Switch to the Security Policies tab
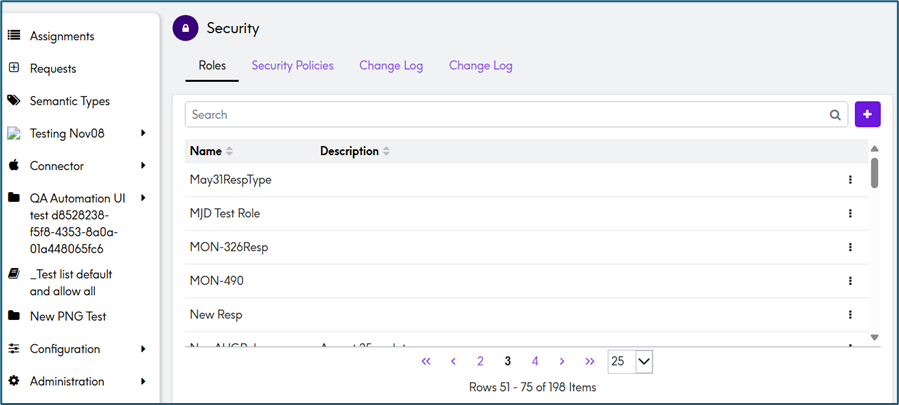Screen dimensions: 899x405 (292, 65)
